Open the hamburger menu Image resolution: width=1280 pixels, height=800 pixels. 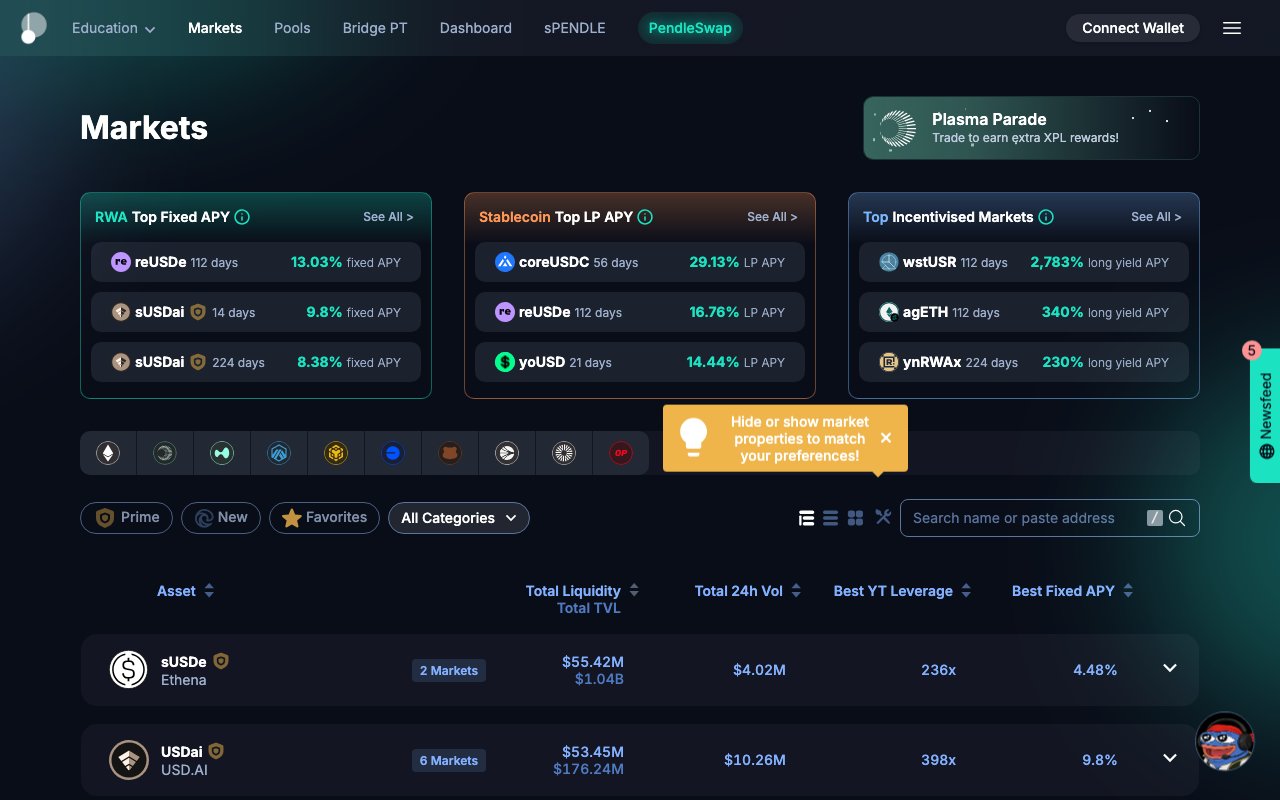click(x=1232, y=28)
